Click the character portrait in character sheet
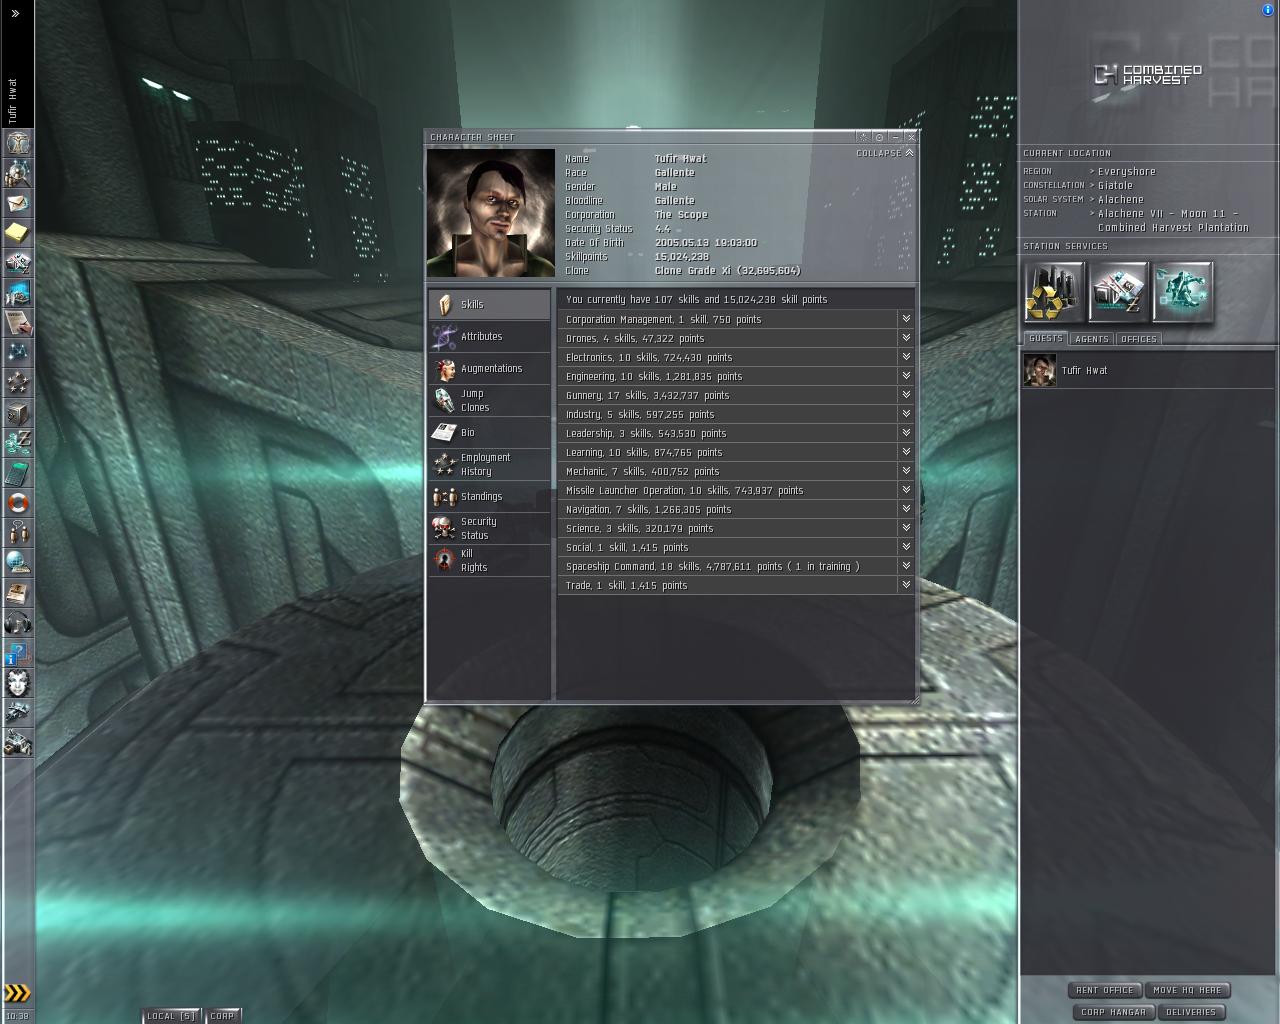The image size is (1280, 1024). tap(491, 213)
